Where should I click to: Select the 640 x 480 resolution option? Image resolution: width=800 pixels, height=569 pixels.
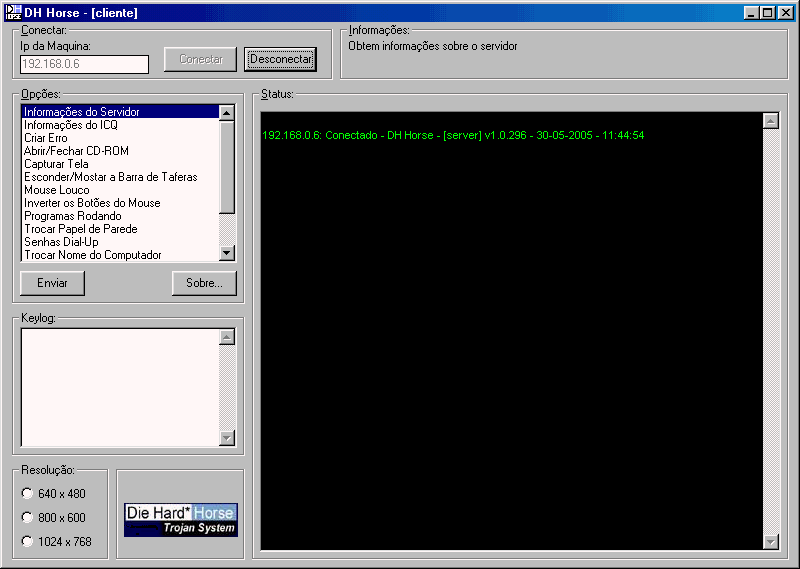(27, 493)
